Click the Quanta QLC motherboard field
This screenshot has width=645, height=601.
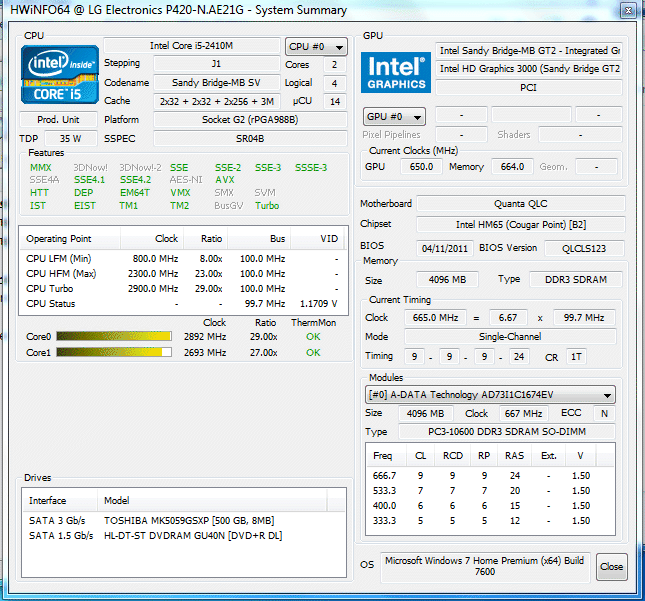[x=521, y=204]
